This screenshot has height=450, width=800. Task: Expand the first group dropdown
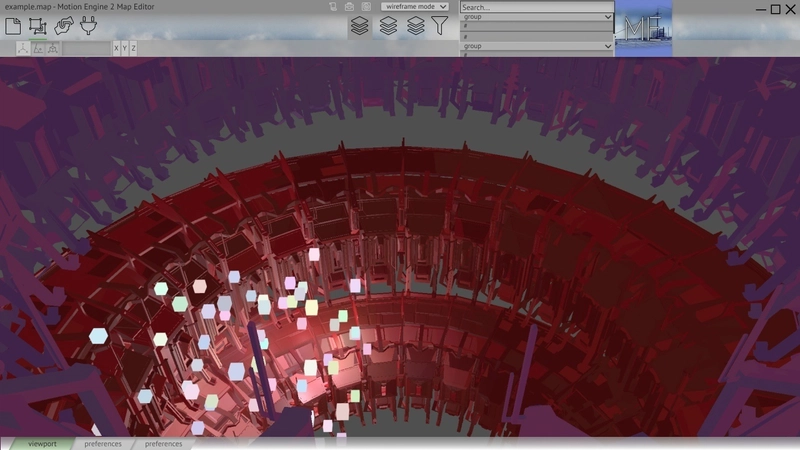click(x=536, y=17)
